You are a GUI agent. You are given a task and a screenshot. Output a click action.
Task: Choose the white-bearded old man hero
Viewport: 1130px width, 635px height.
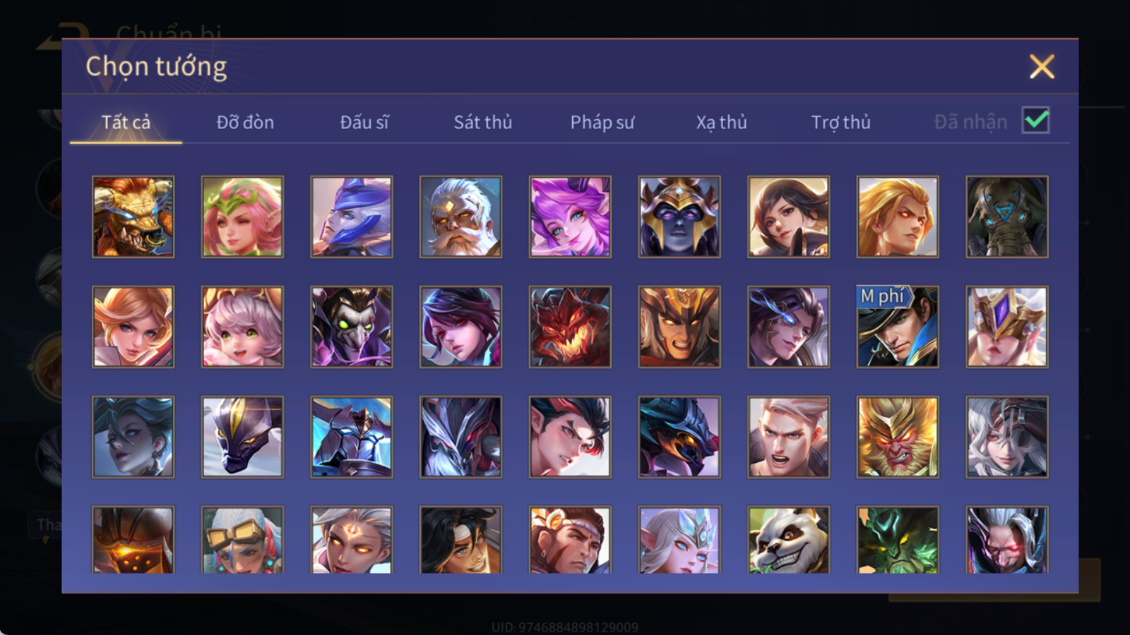[x=461, y=217]
